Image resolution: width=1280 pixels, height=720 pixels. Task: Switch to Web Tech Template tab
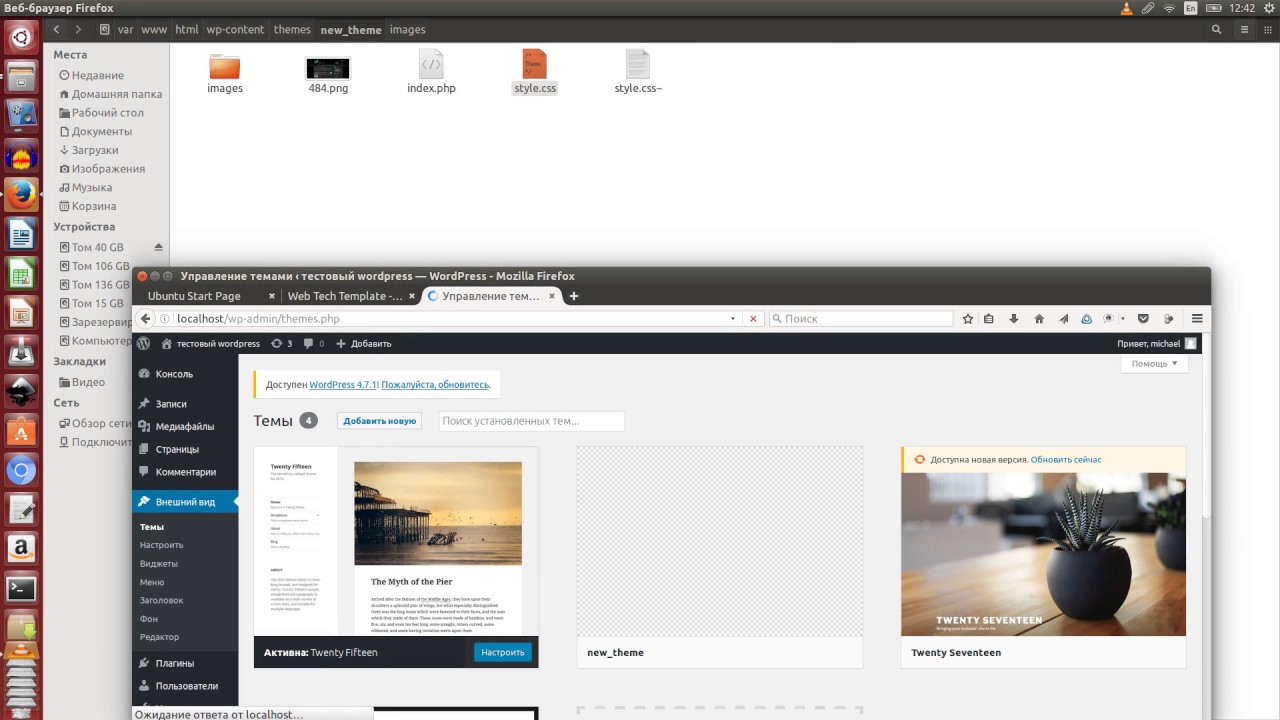(x=345, y=296)
